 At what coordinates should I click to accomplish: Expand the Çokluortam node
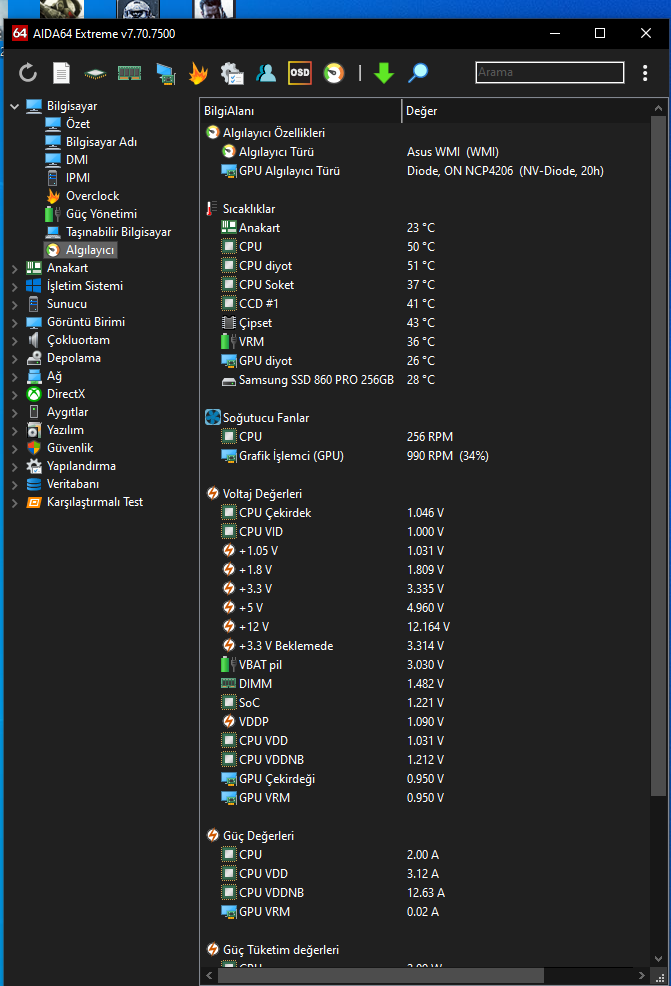pyautogui.click(x=14, y=341)
